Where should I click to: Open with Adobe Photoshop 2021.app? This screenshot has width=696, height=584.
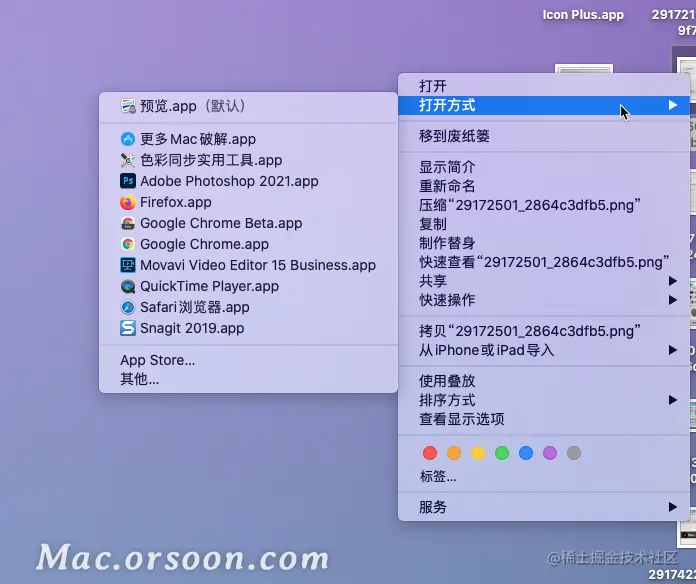point(248,181)
